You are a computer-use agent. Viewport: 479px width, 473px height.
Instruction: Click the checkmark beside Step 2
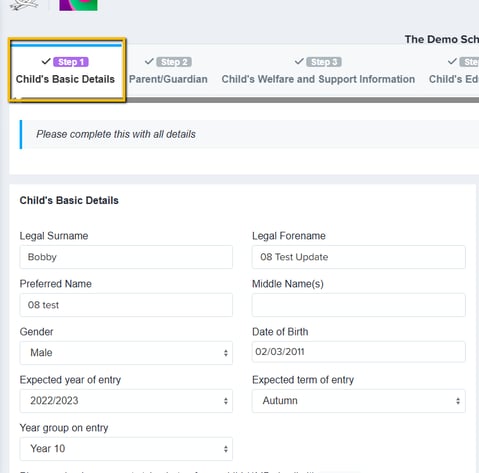coord(149,61)
